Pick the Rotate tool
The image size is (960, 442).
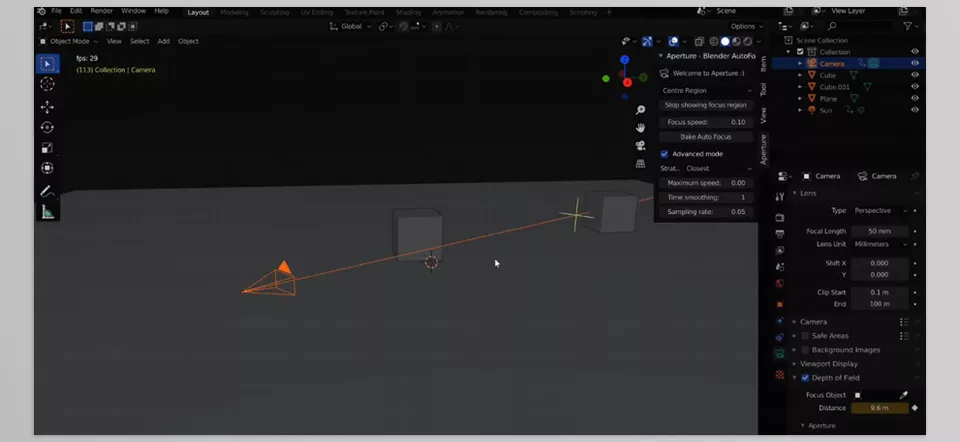coord(48,127)
